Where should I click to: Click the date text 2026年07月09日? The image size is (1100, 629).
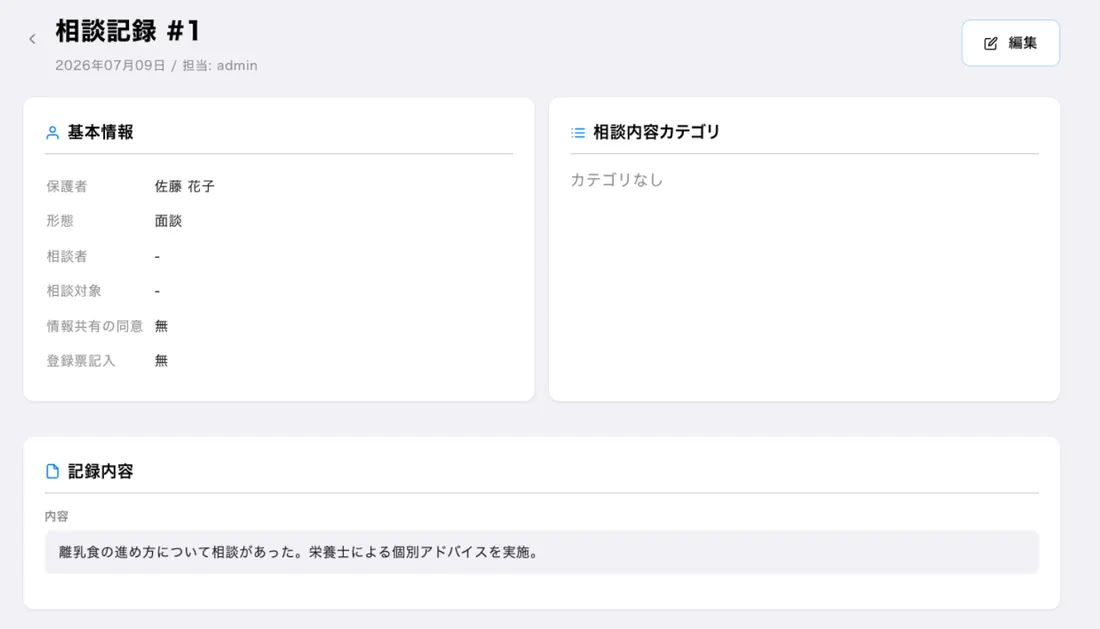point(110,65)
